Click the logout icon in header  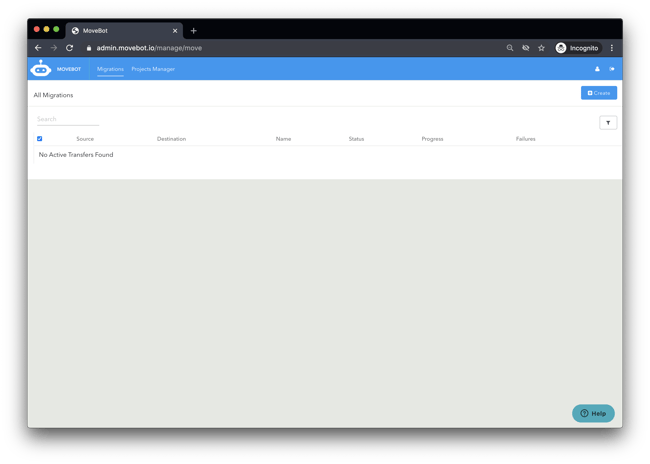pos(612,69)
